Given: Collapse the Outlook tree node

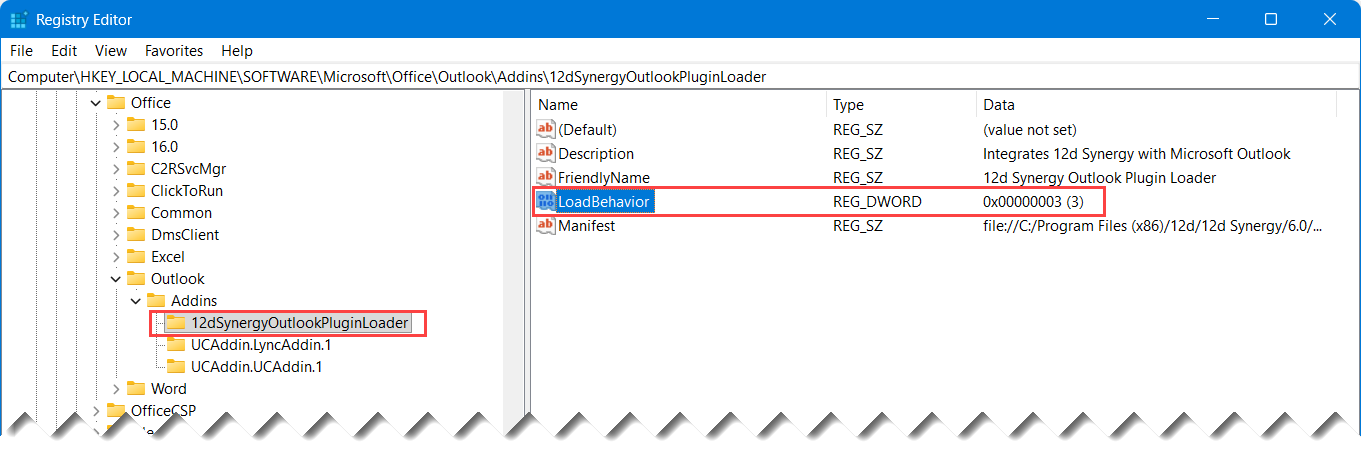Looking at the screenshot, I should pos(116,279).
